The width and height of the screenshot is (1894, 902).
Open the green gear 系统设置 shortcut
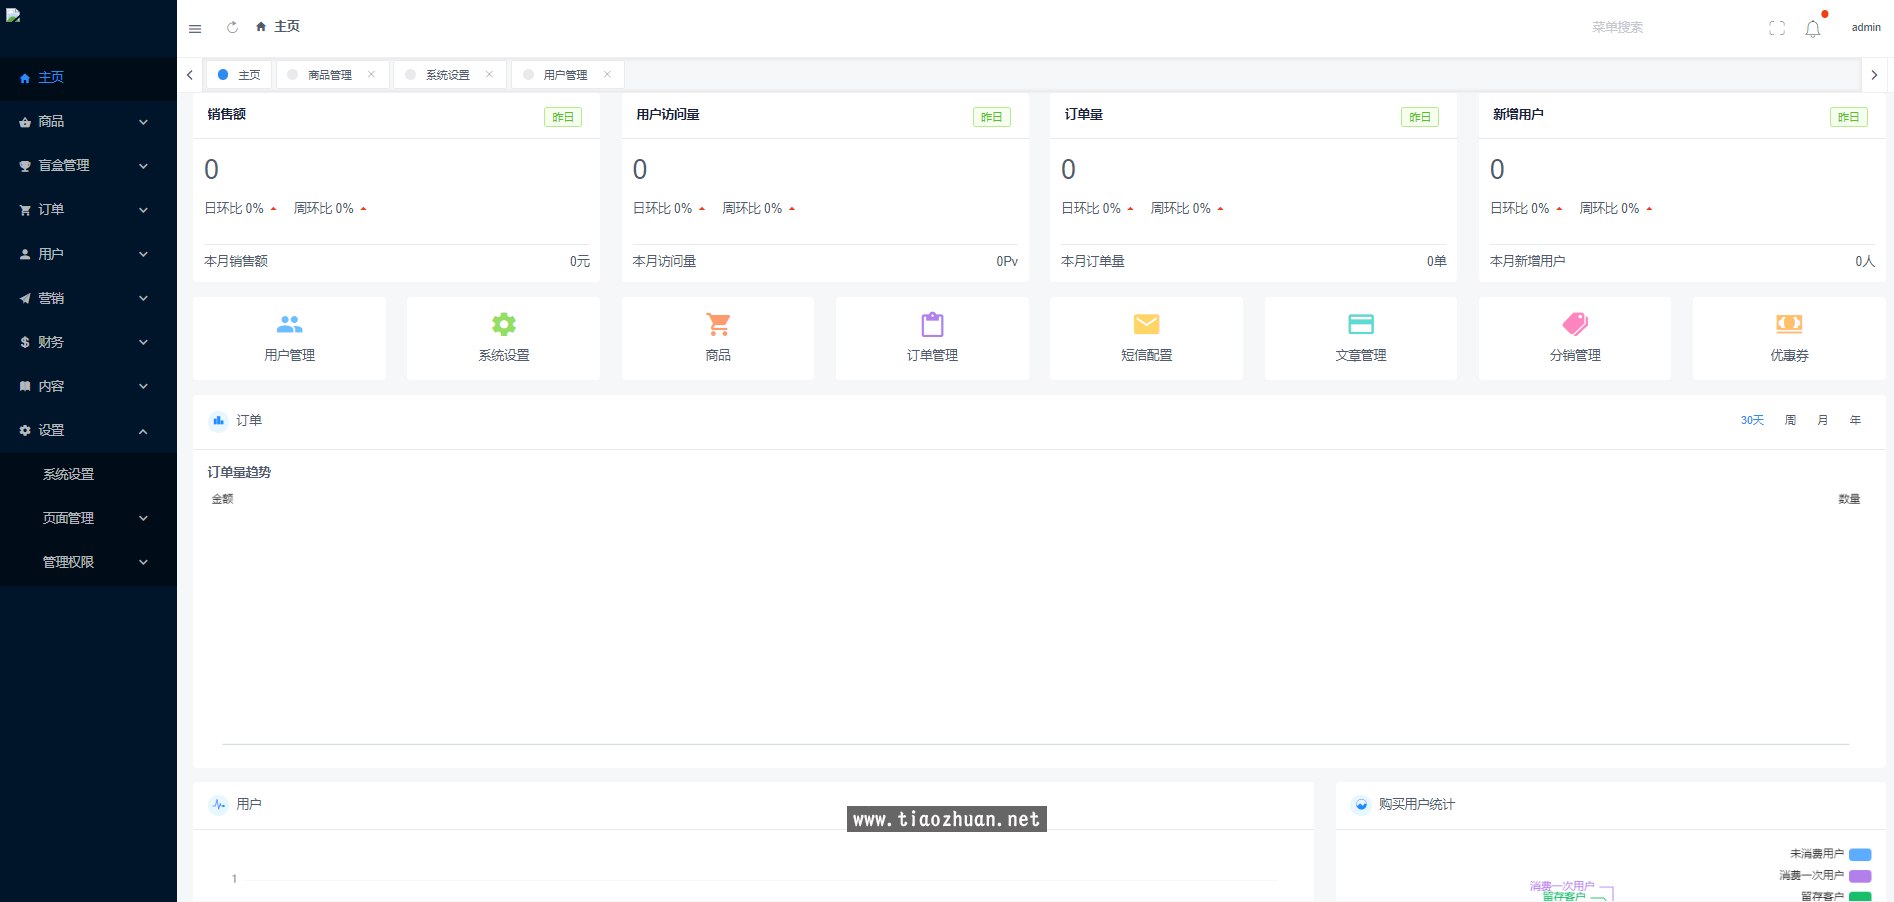[x=503, y=325]
